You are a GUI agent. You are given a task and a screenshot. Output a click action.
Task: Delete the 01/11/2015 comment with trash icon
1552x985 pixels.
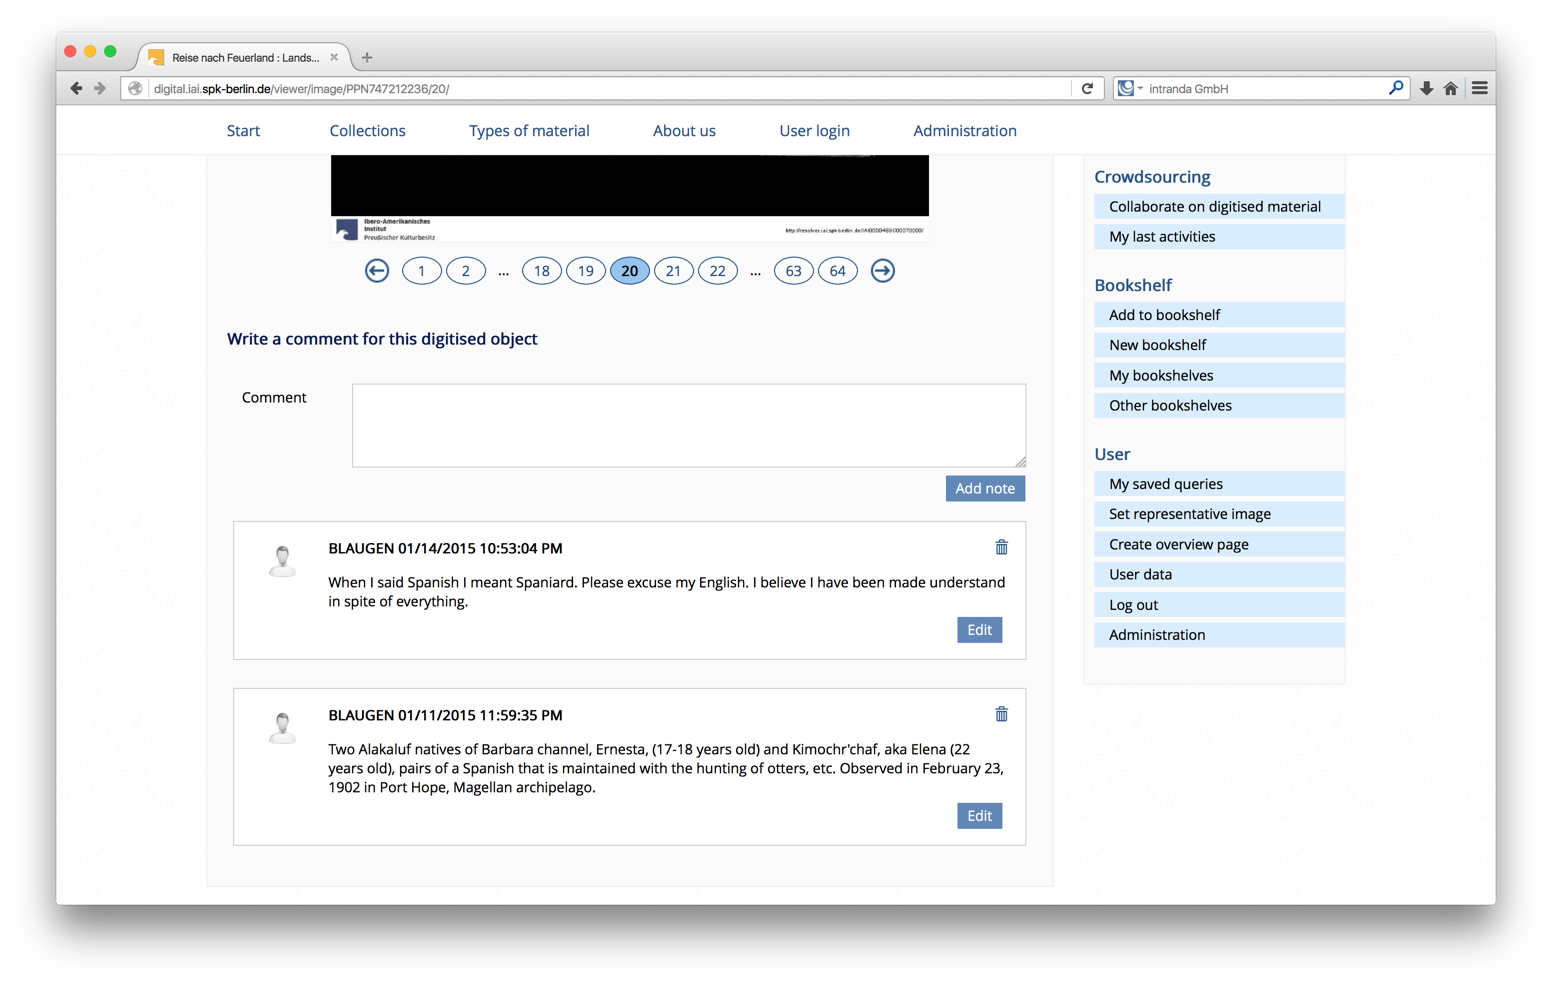coord(1001,714)
